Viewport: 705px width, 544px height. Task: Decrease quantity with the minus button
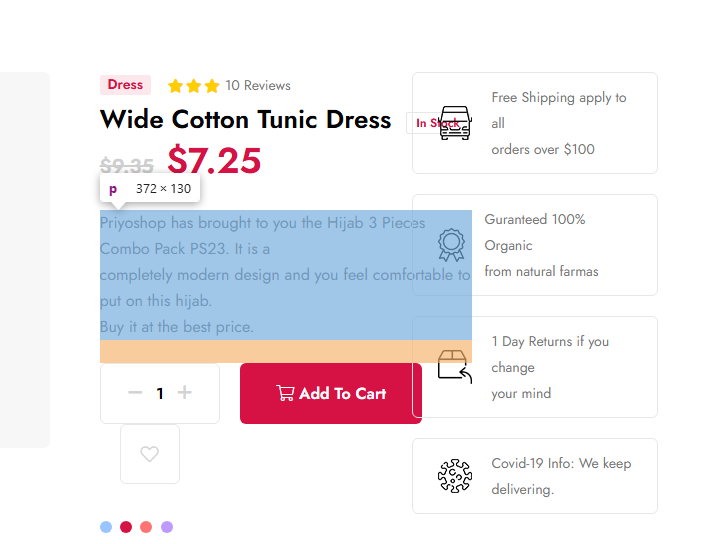pyautogui.click(x=135, y=393)
